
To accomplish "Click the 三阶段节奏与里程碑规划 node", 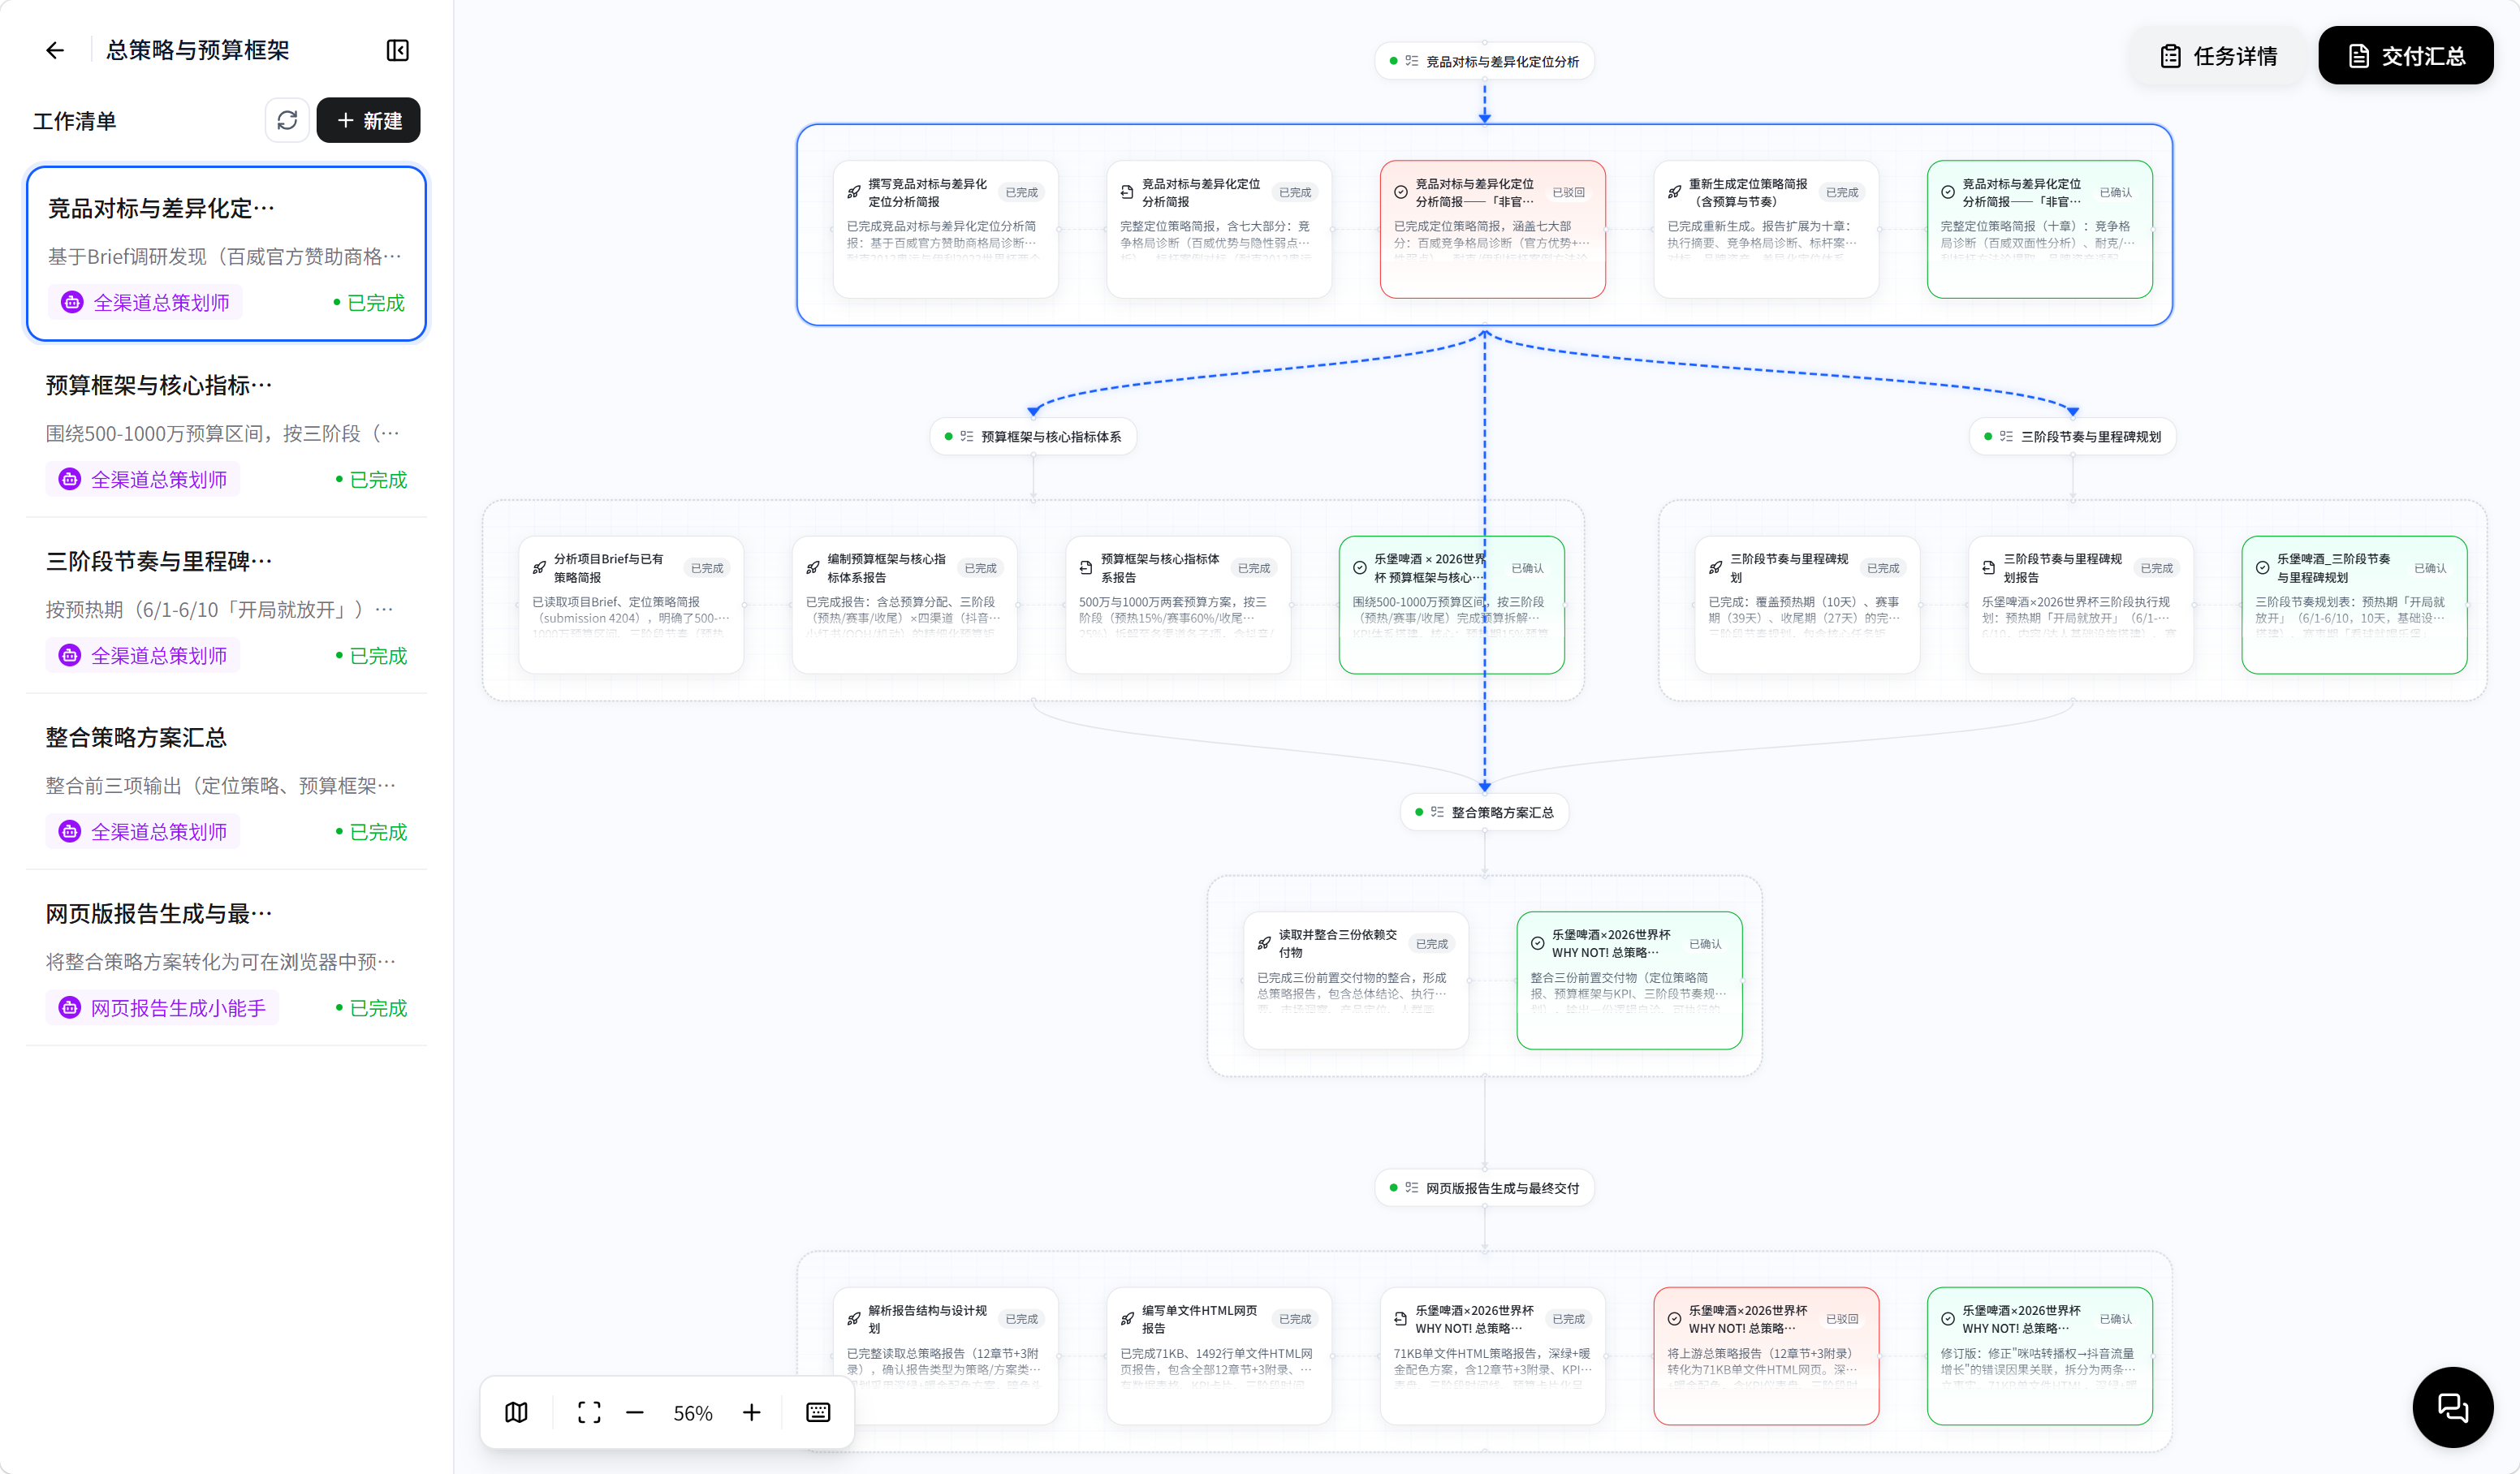I will pyautogui.click(x=2072, y=436).
